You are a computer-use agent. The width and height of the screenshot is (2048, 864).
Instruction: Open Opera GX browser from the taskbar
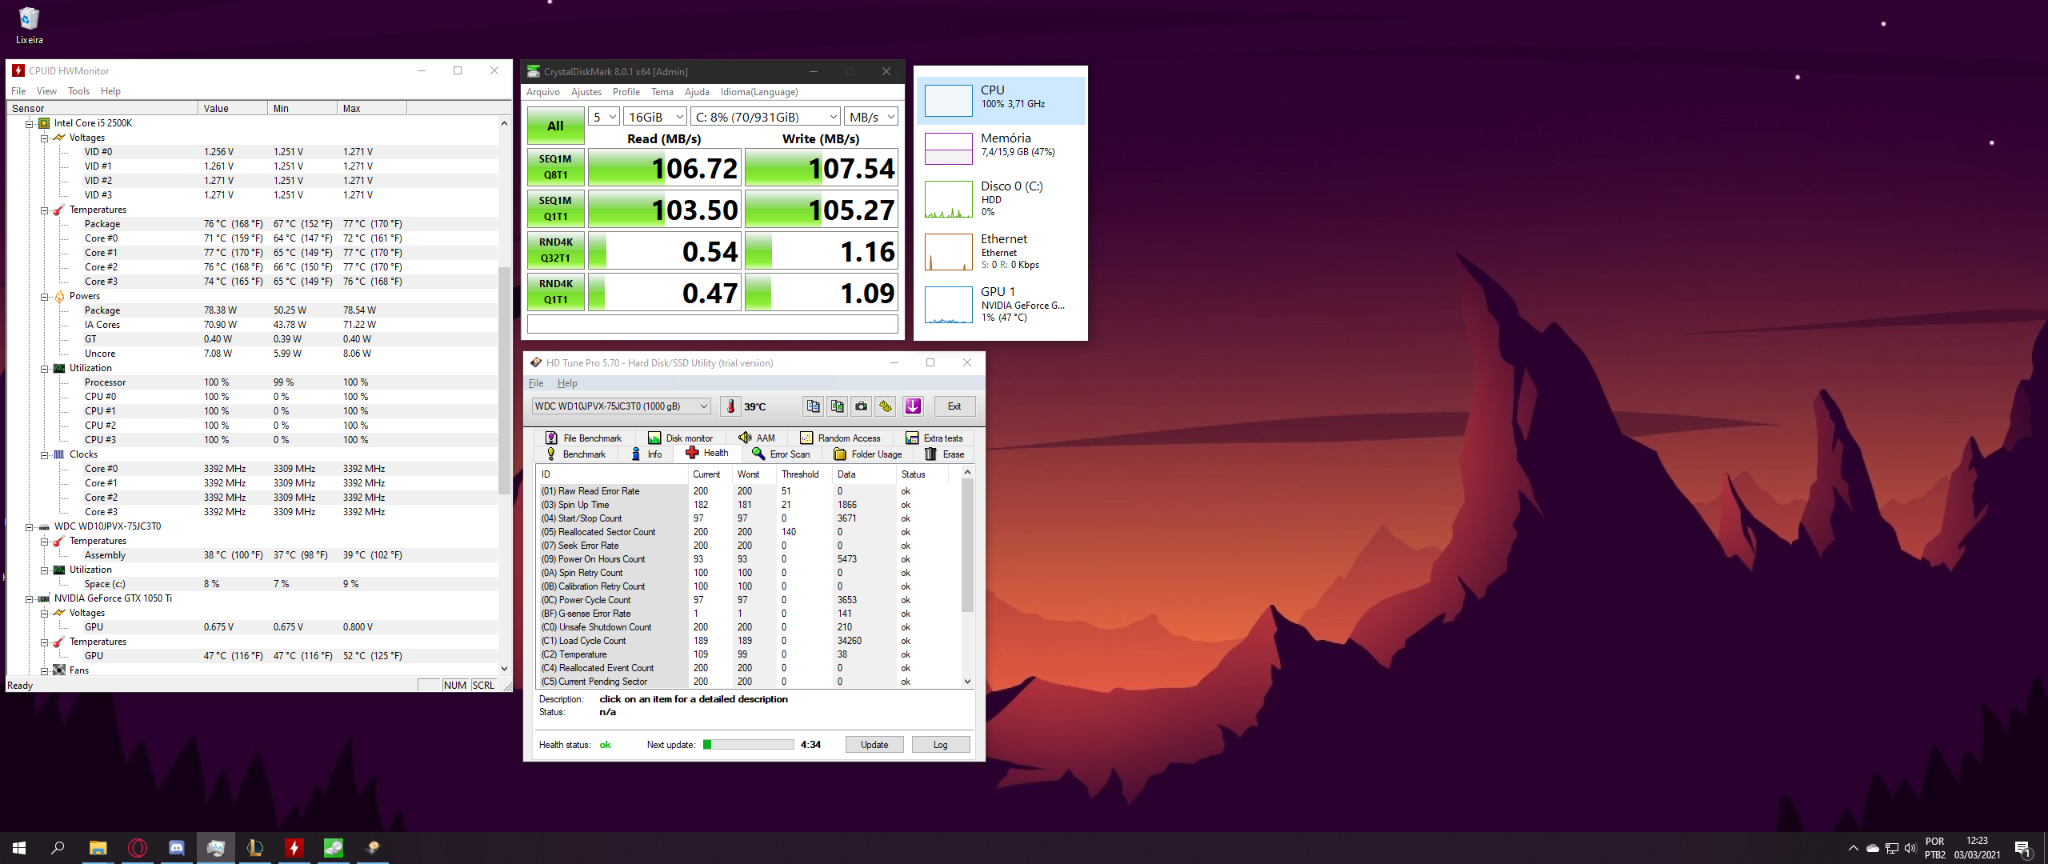click(137, 848)
